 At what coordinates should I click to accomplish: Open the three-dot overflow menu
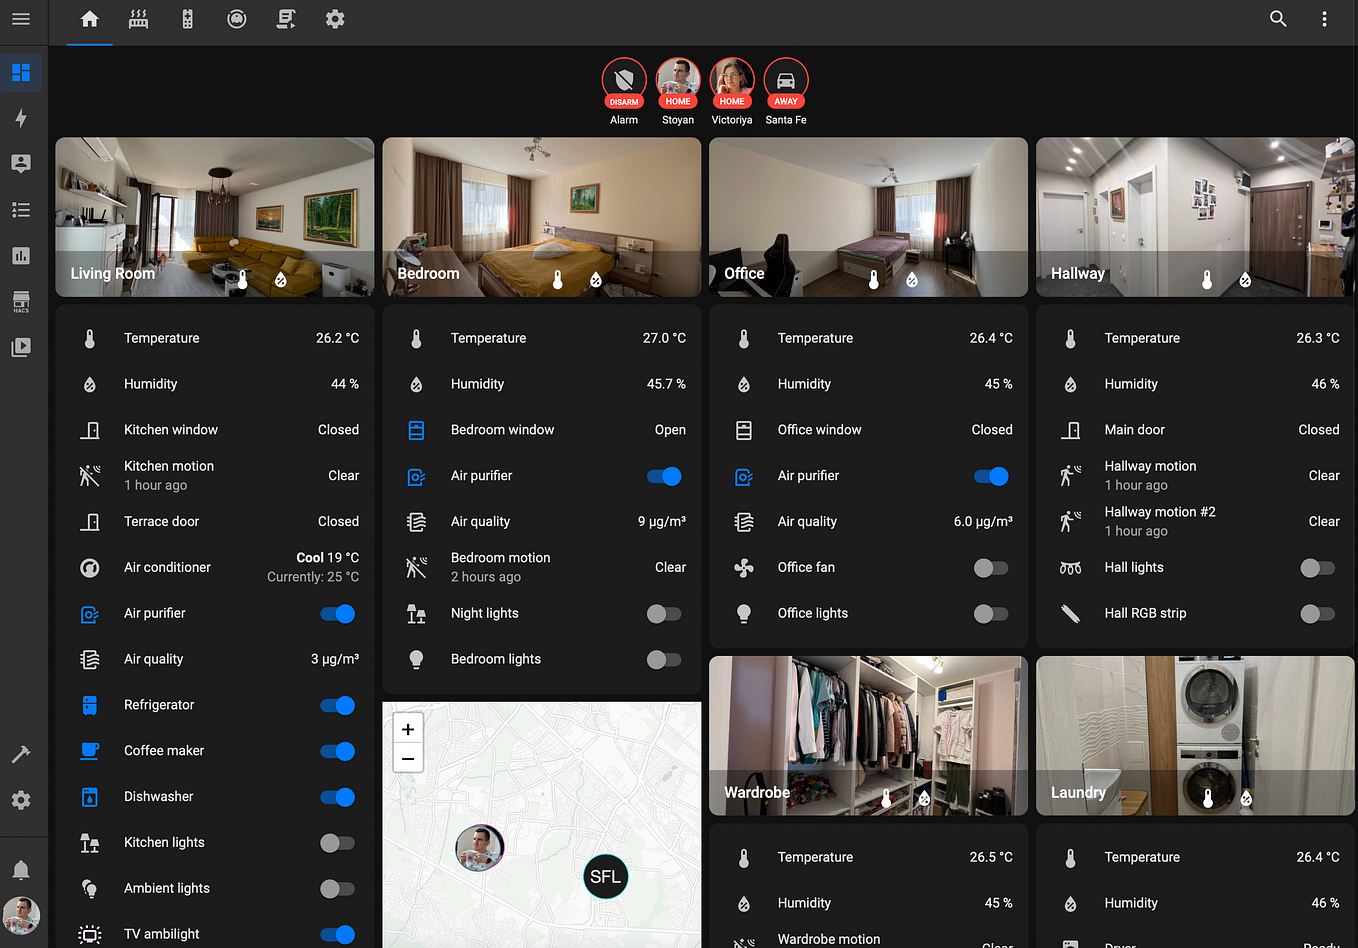point(1324,19)
